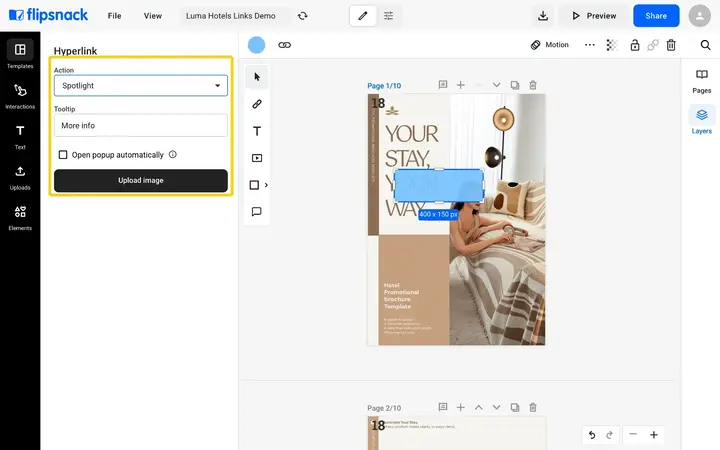Open the Templates sidebar panel

click(20, 55)
